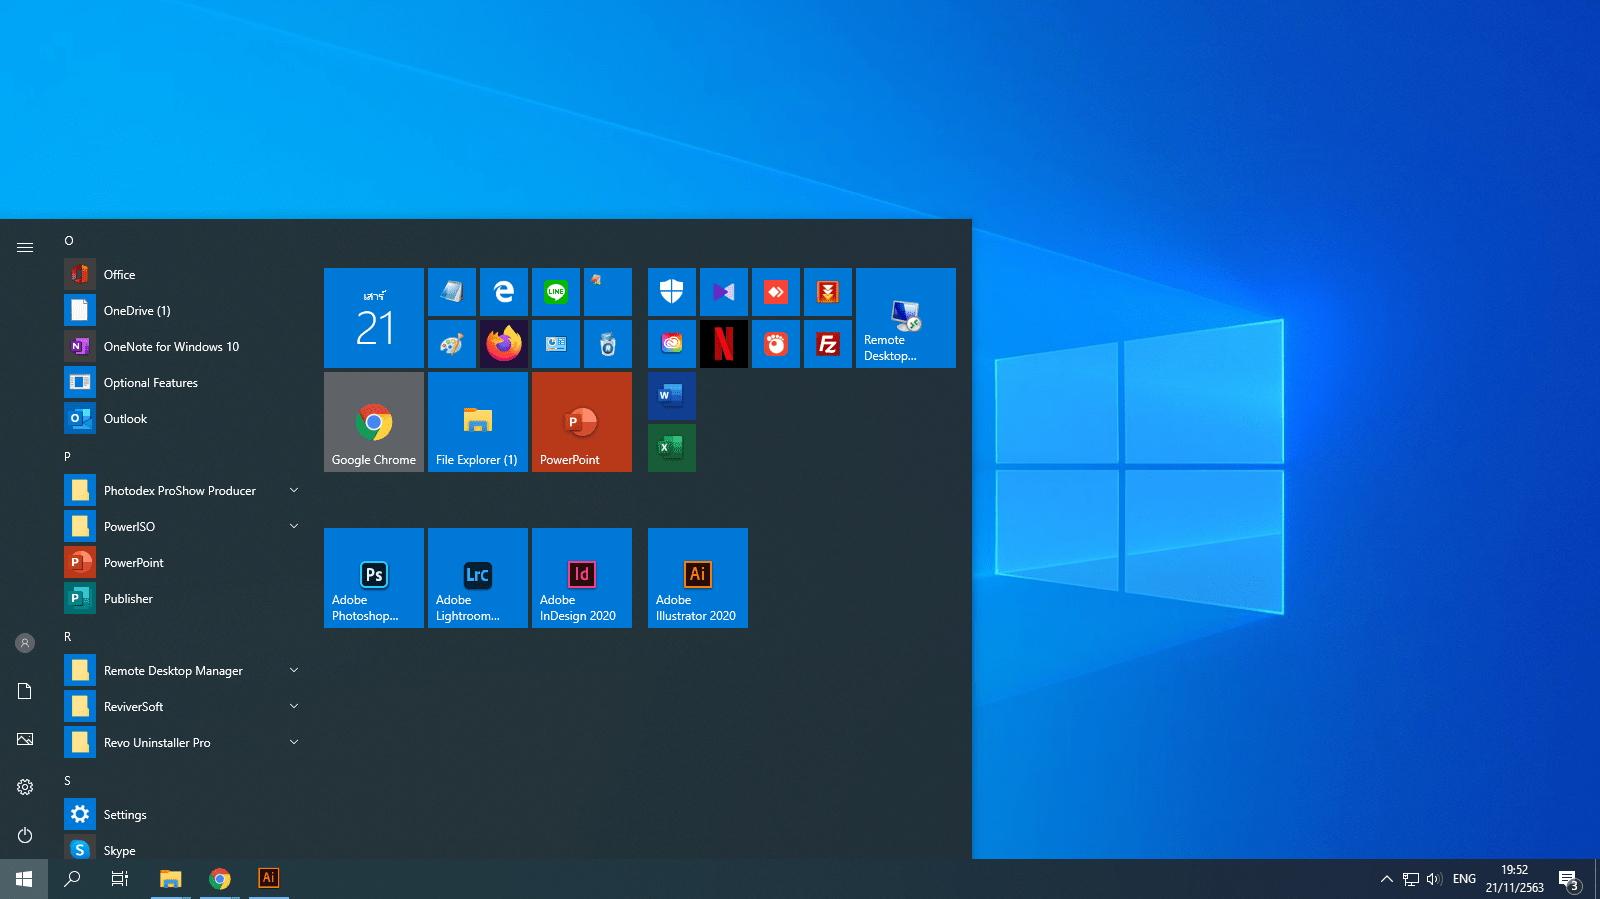Open the Power options button
The width and height of the screenshot is (1600, 899).
click(25, 835)
